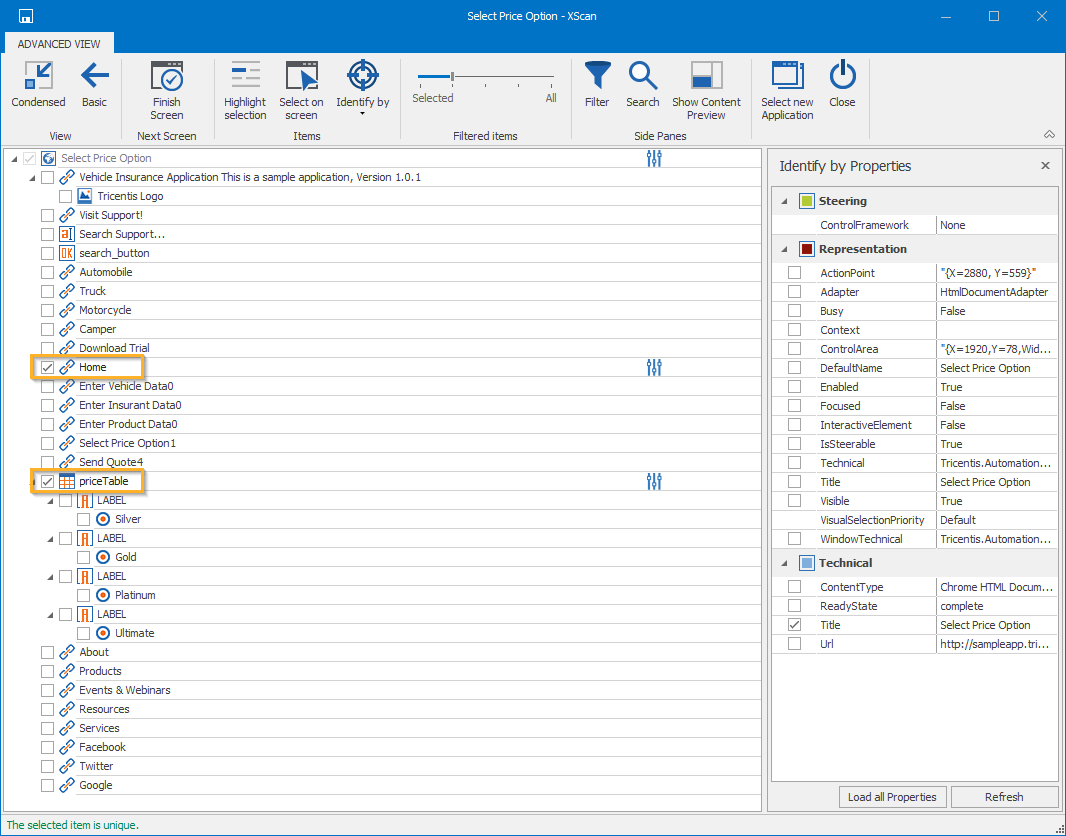The width and height of the screenshot is (1066, 836).
Task: Switch to Condensed view
Action: pyautogui.click(x=38, y=85)
